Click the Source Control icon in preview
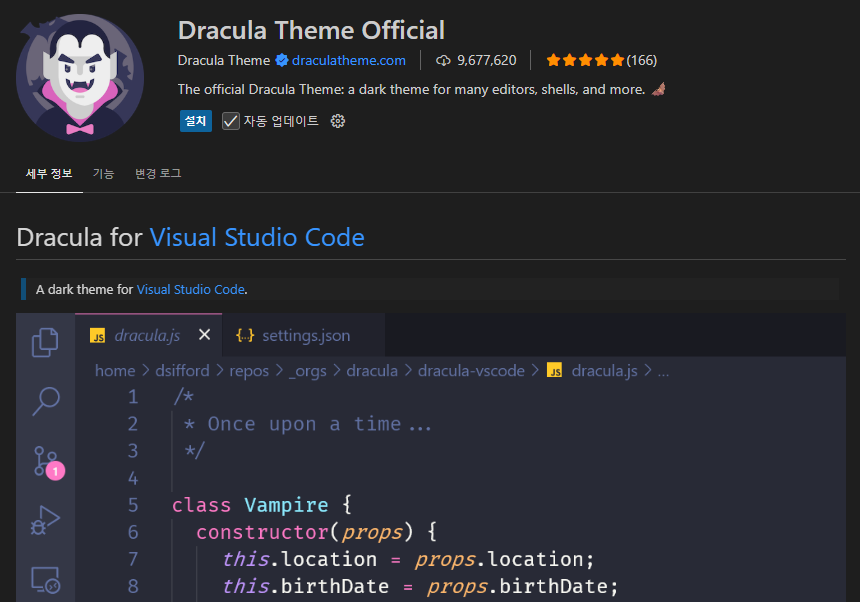860x602 pixels. (x=45, y=461)
